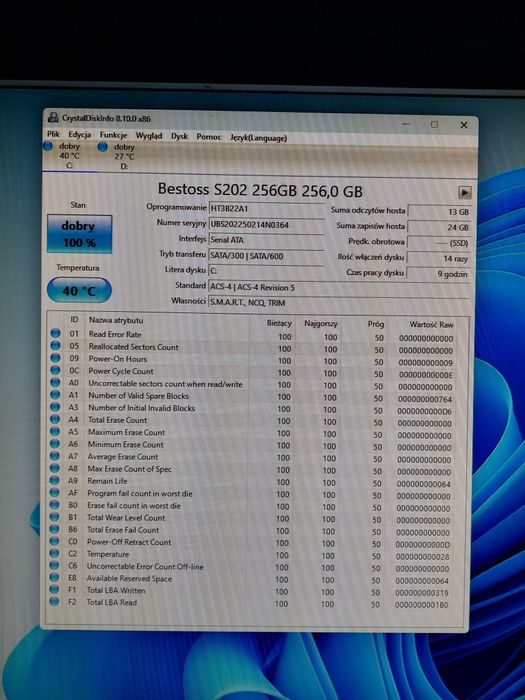
Task: Open the Edycja menu
Action: pos(79,134)
